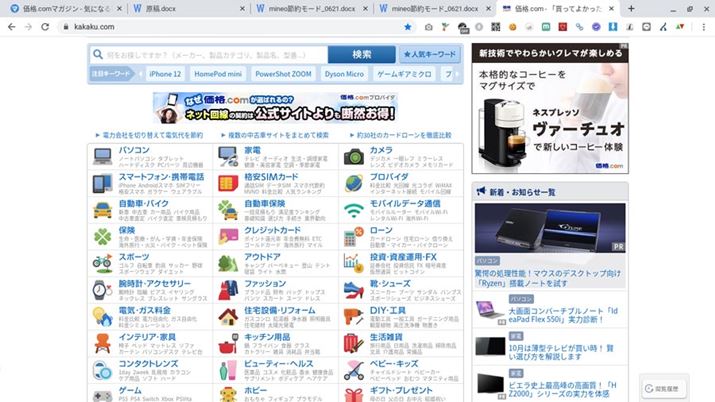Switch to the 価格.comマガジン tab
Viewport: 715px width, 402px height.
pos(66,9)
